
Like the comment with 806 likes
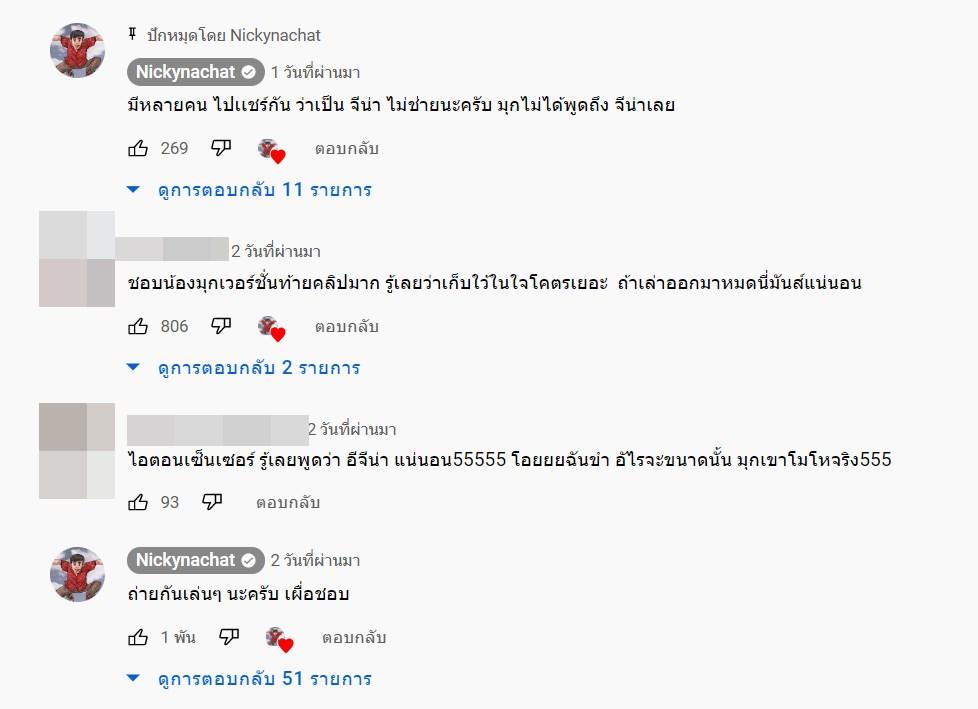[x=138, y=326]
